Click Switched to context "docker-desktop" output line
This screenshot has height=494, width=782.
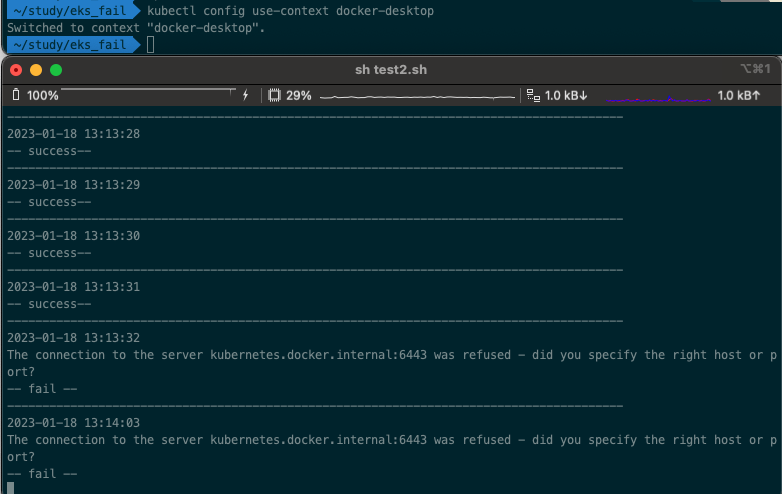tap(136, 28)
